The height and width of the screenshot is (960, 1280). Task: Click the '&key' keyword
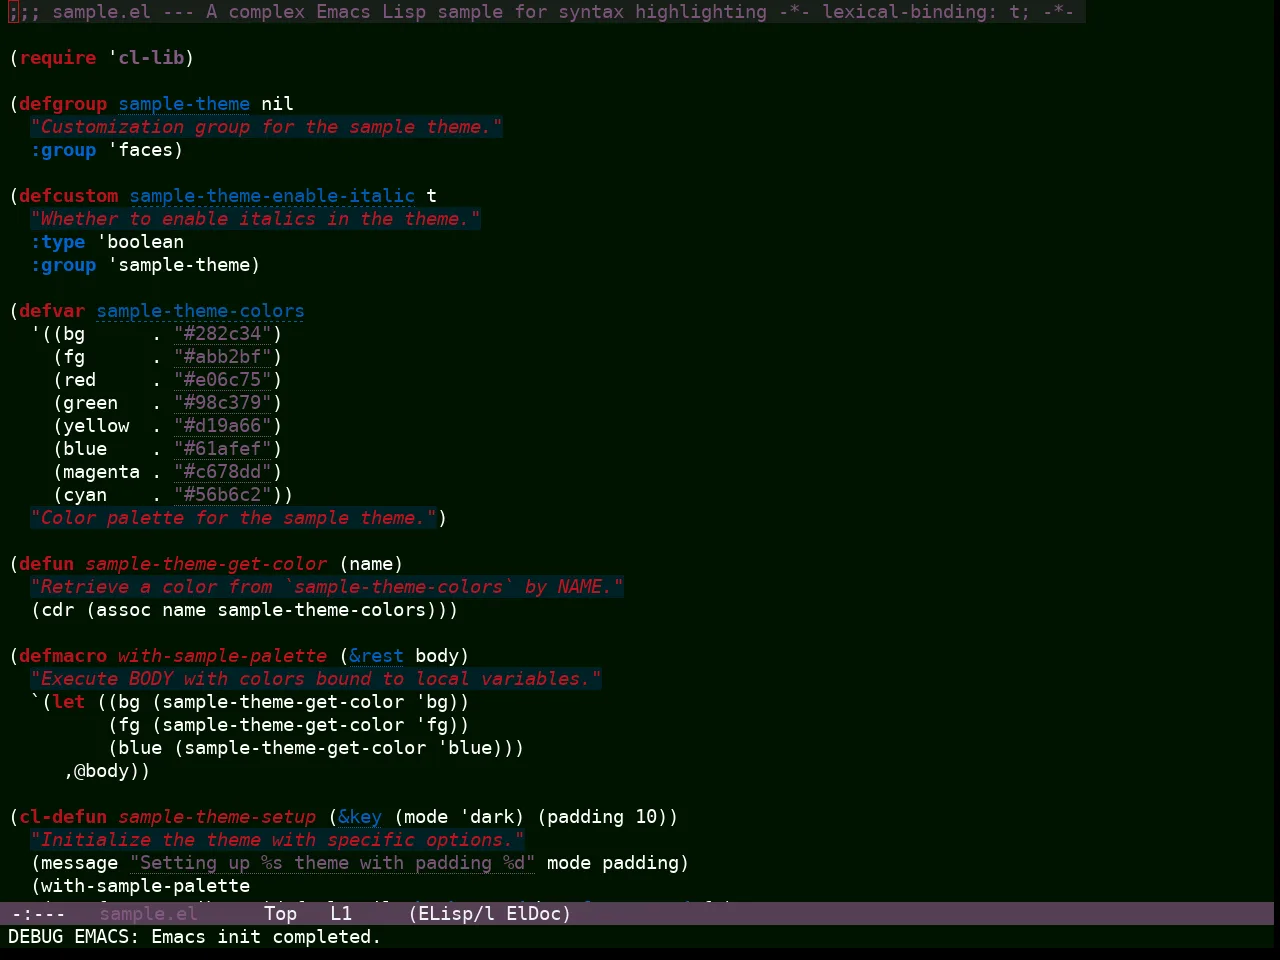click(360, 817)
